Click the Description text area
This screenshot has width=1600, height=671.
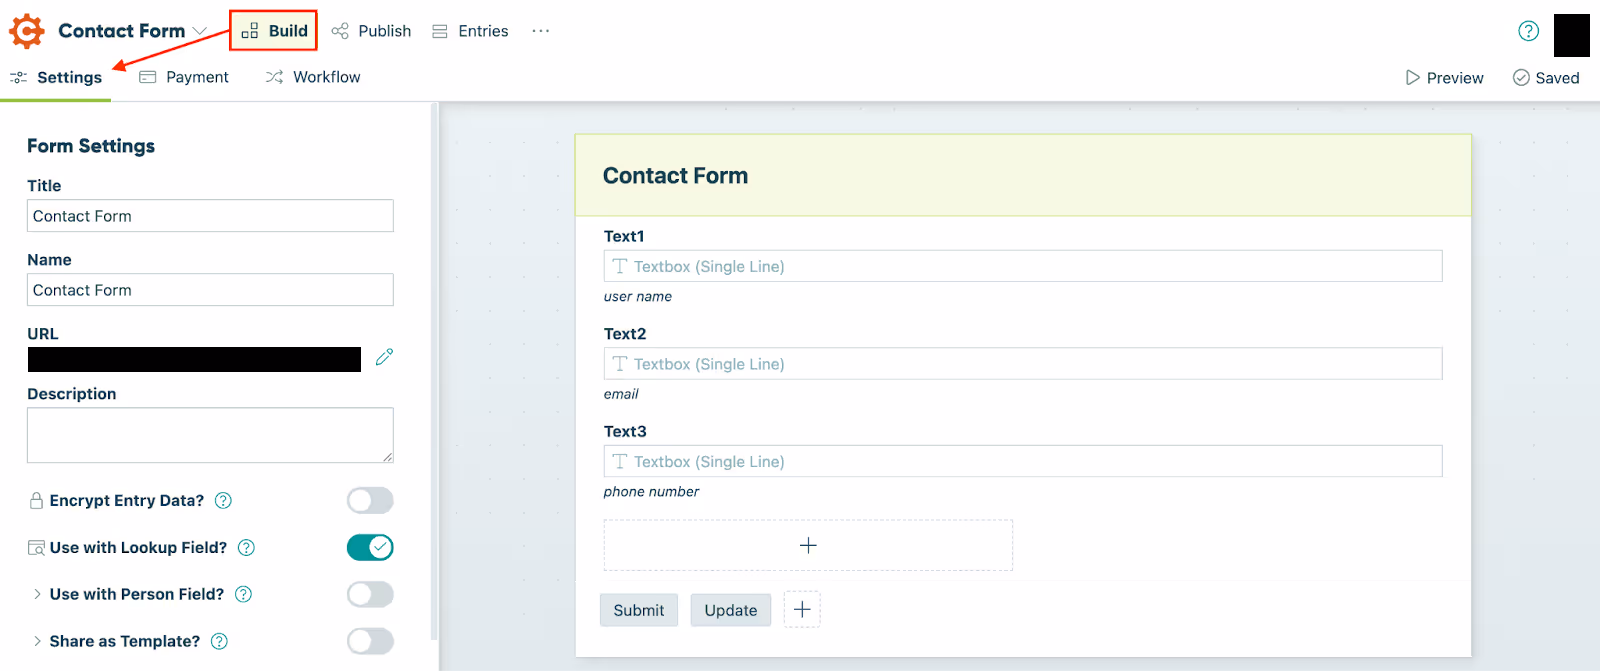(210, 435)
